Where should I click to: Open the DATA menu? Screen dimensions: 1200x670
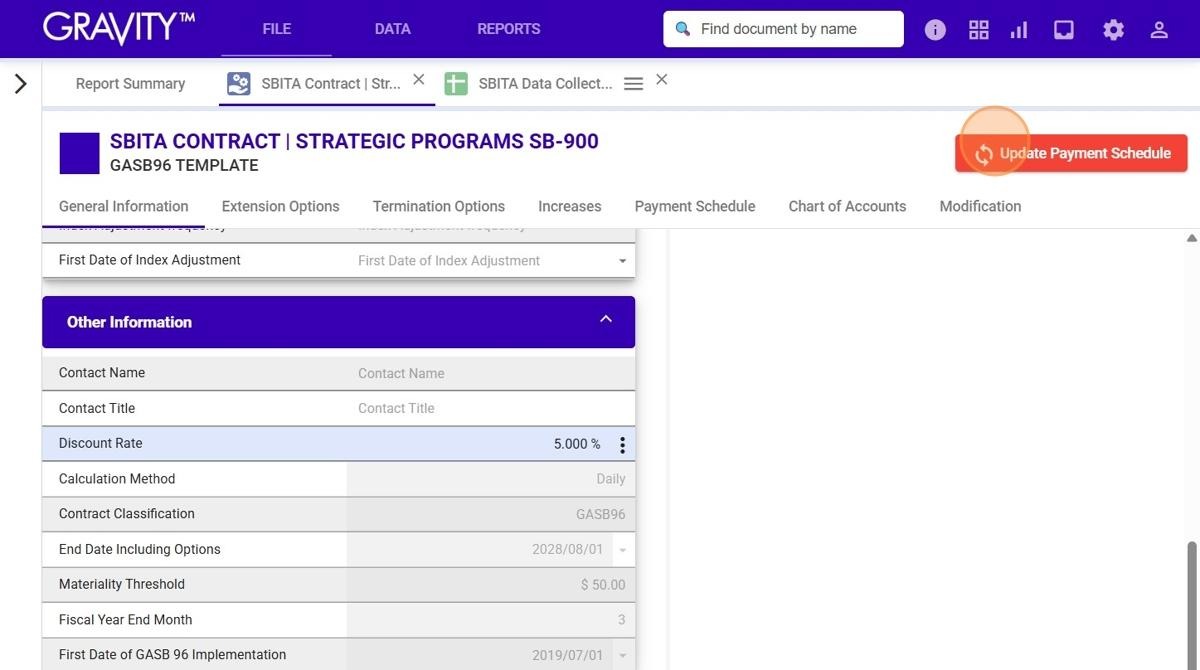point(392,29)
